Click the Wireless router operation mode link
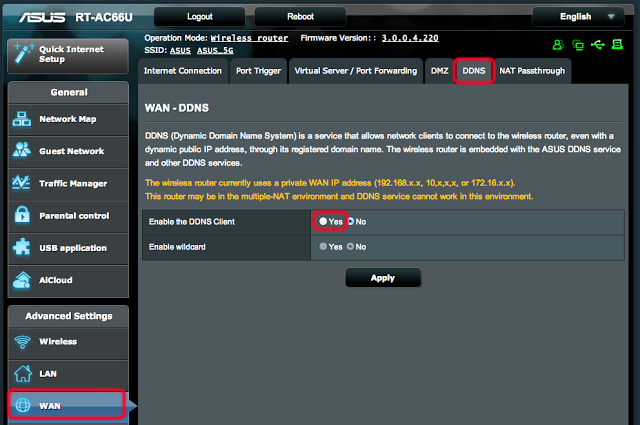The image size is (640, 425). click(252, 37)
